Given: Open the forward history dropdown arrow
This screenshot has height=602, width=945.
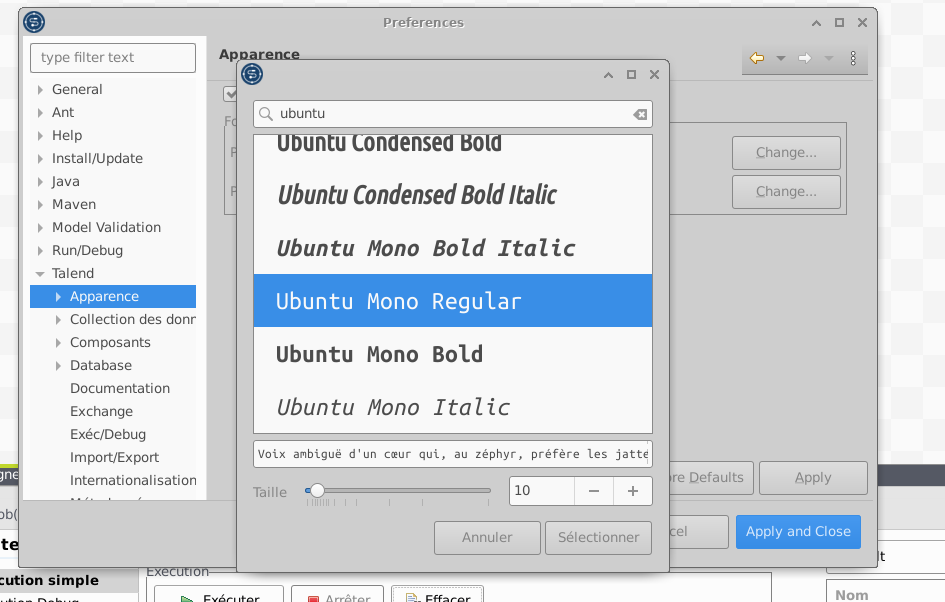Looking at the screenshot, I should click(x=829, y=58).
